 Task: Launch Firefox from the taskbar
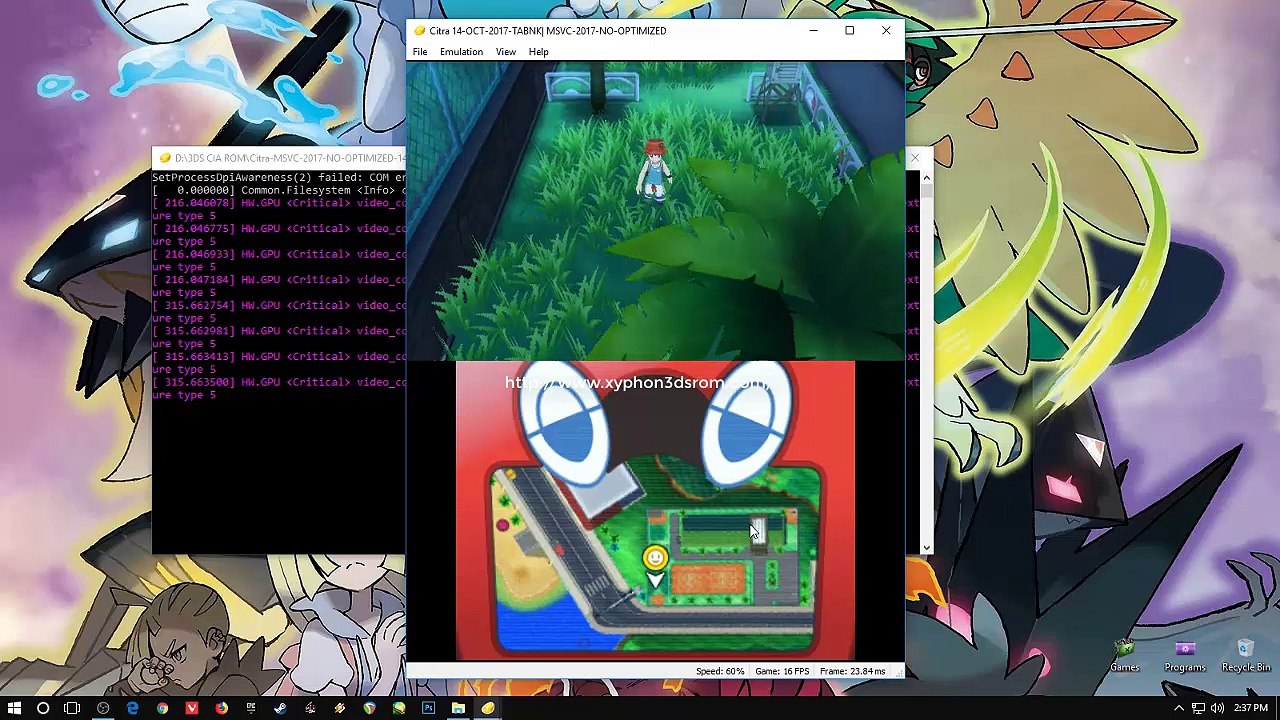click(x=221, y=708)
